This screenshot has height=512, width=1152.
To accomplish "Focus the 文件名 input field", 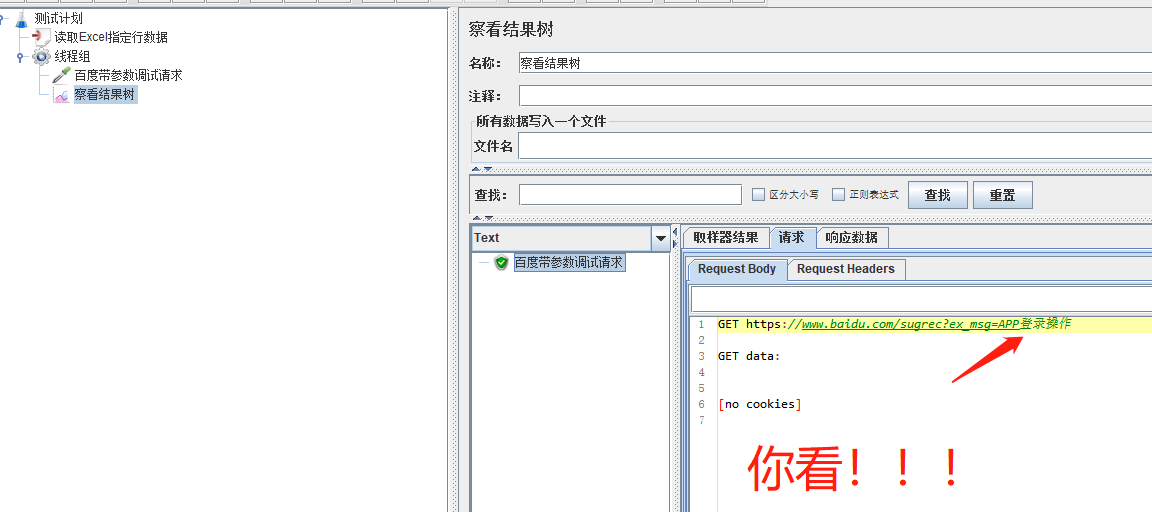I will tap(835, 146).
